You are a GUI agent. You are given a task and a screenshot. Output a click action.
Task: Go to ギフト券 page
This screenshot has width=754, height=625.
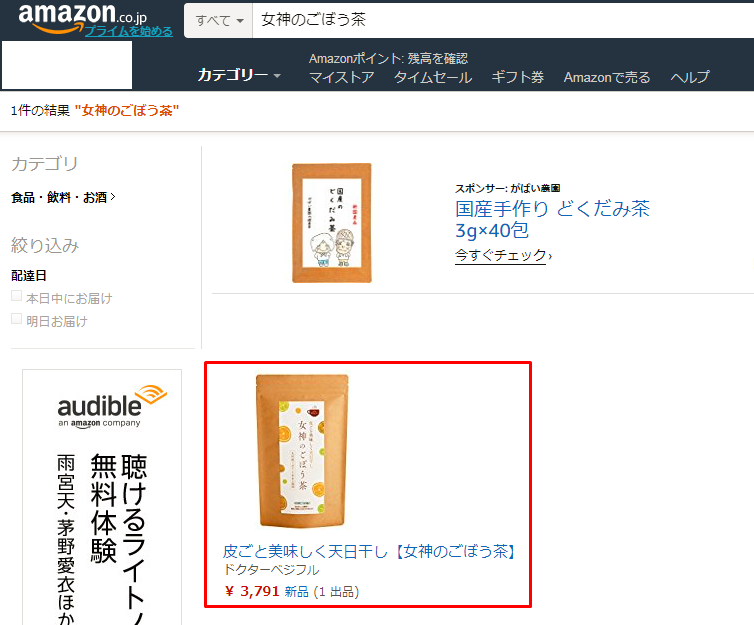click(x=517, y=77)
